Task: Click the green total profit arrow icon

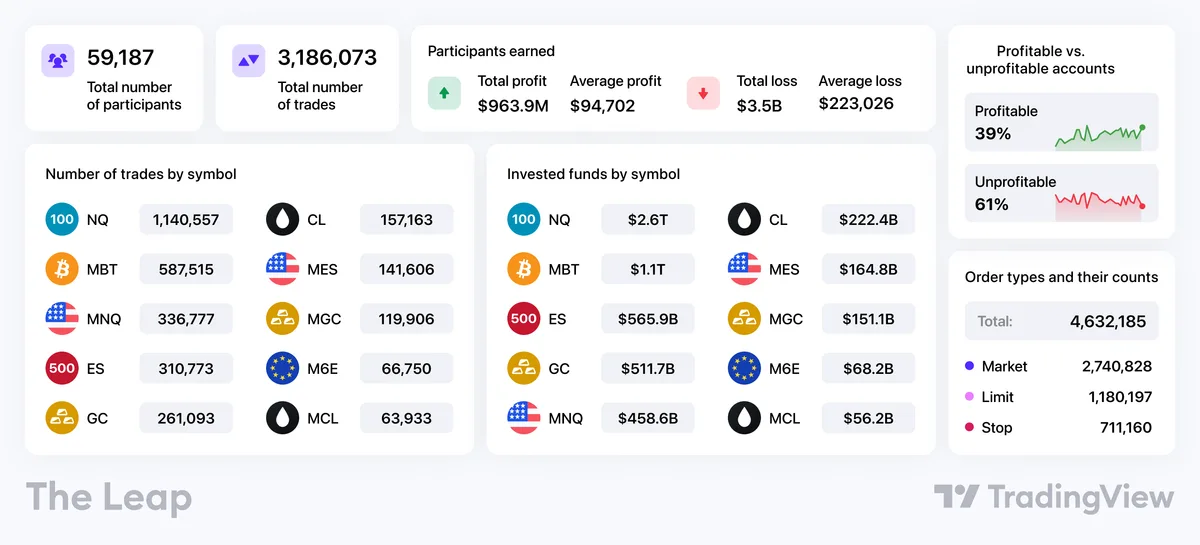Action: click(444, 93)
